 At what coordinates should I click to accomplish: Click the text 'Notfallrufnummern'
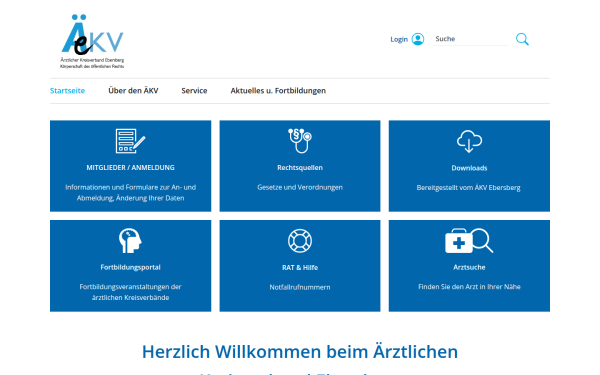click(300, 287)
